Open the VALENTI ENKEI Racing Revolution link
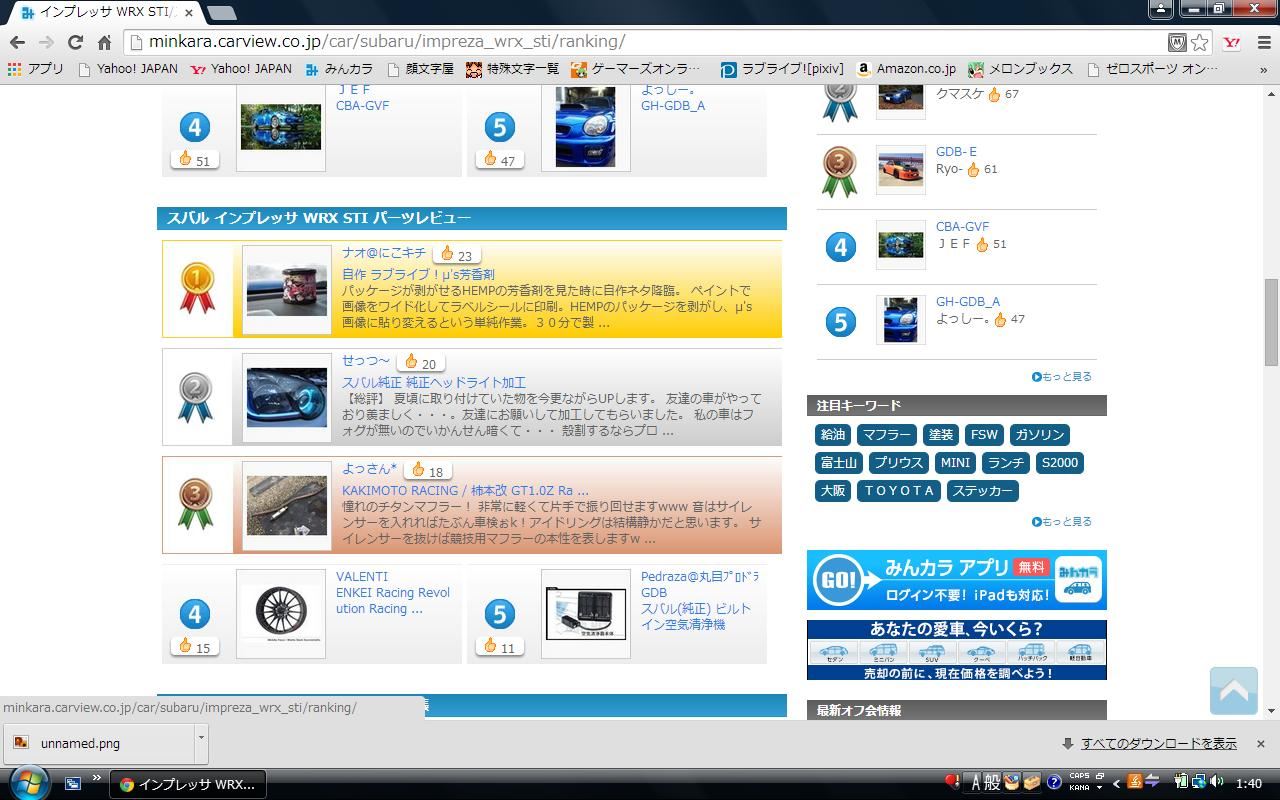 tap(393, 592)
